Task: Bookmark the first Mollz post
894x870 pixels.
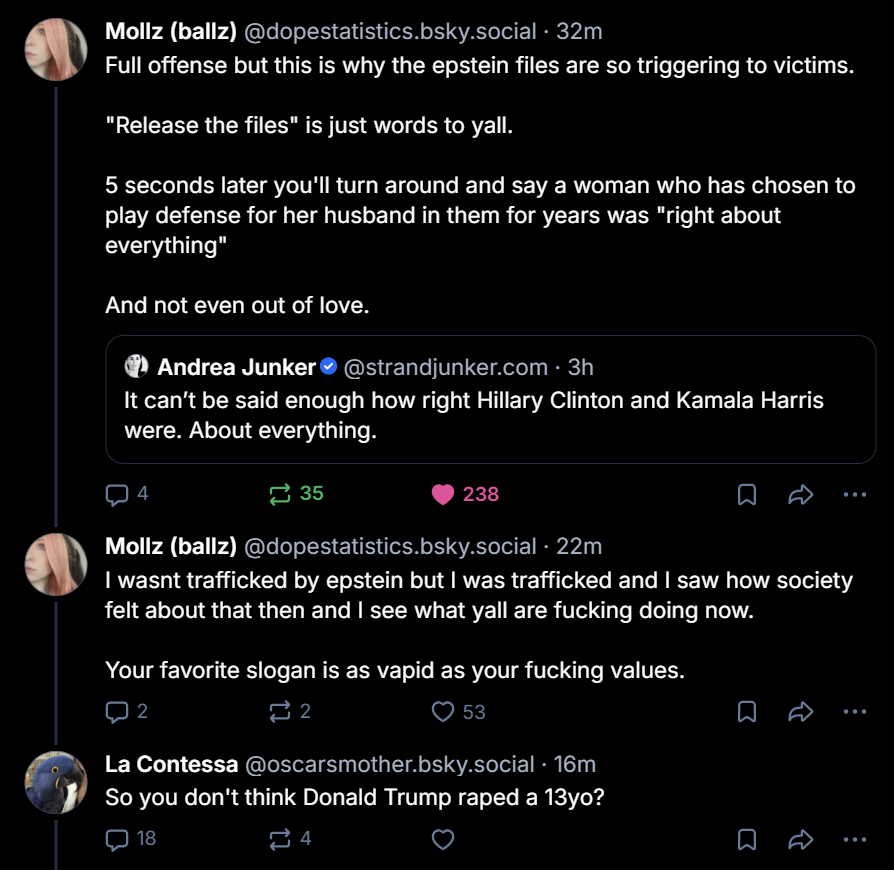Action: [x=746, y=494]
